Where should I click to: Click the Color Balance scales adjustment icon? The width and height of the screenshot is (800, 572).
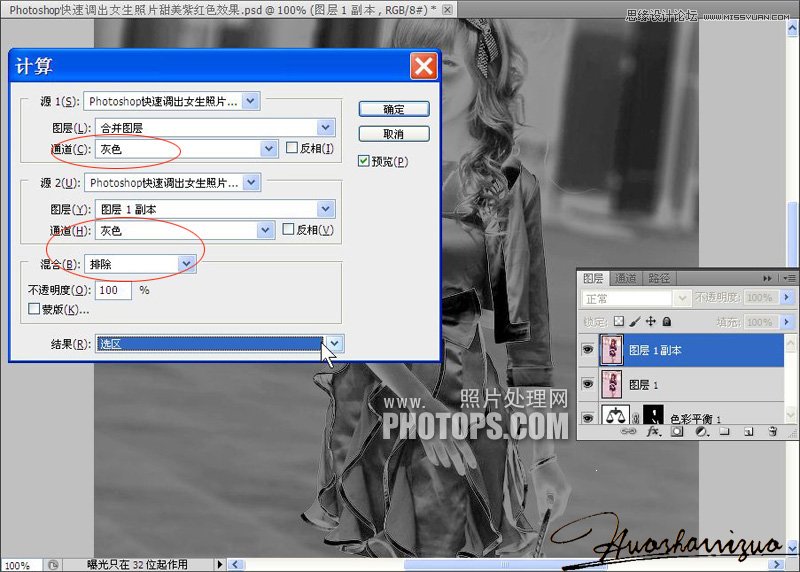tap(615, 416)
